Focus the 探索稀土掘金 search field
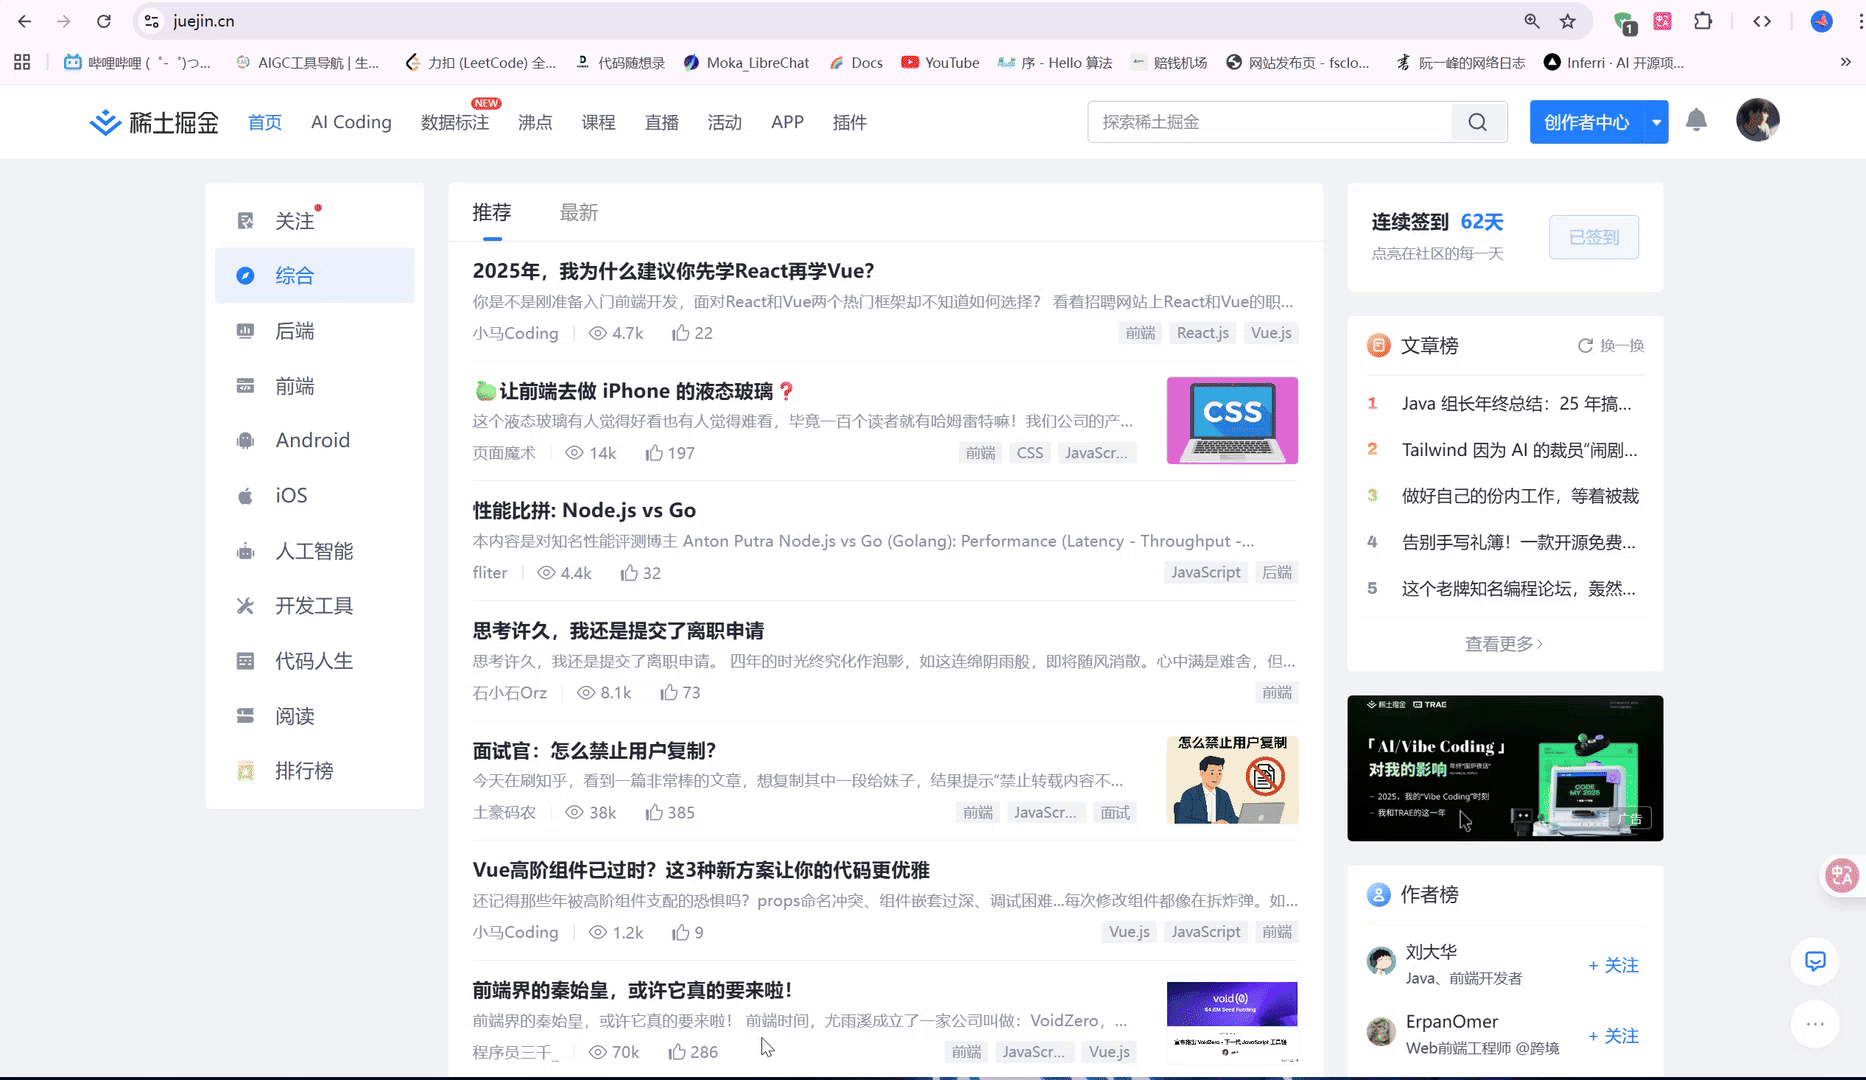 click(1270, 122)
